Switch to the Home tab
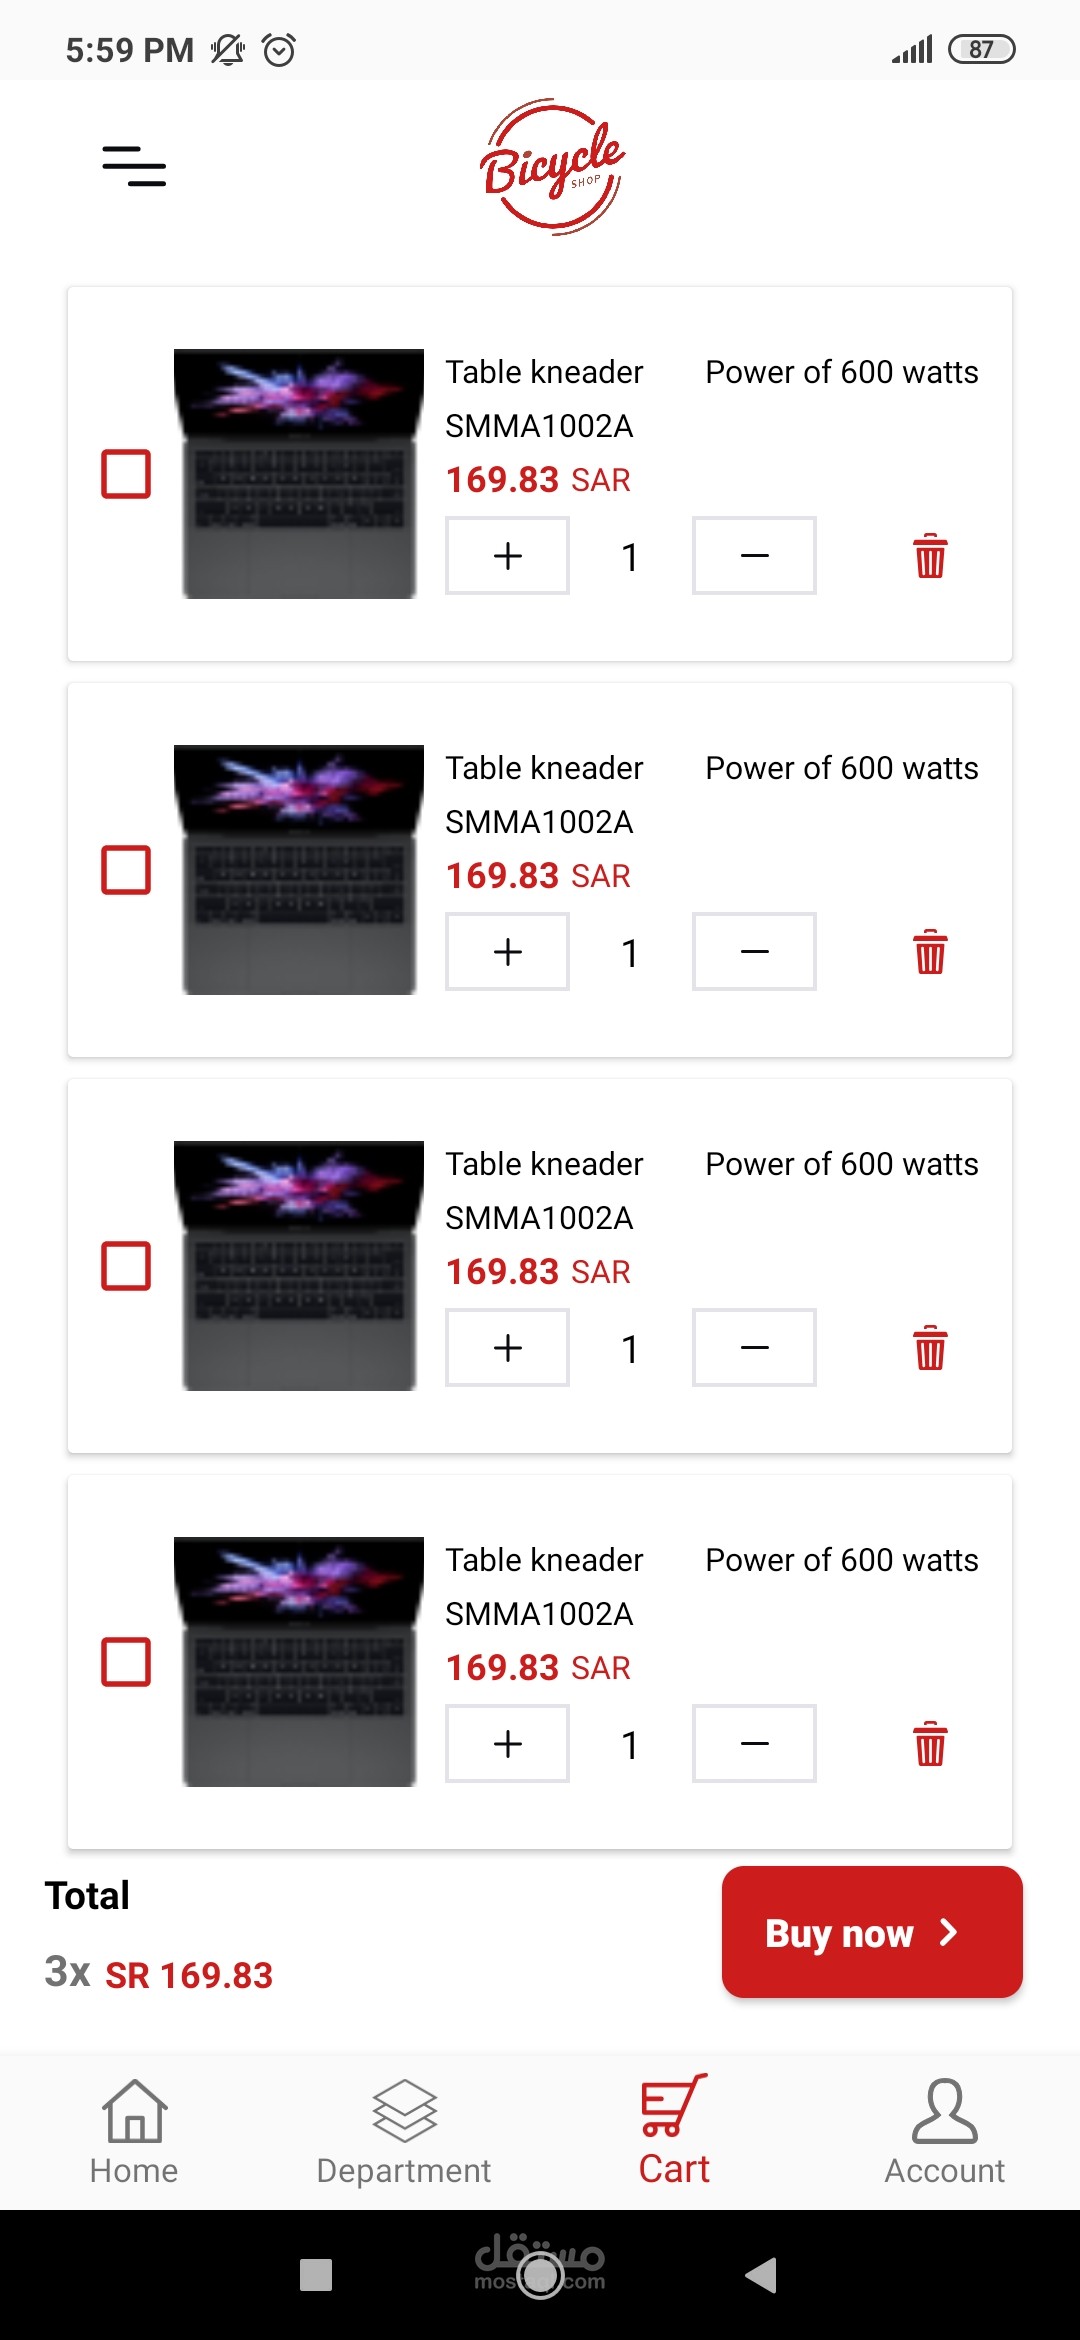Image resolution: width=1080 pixels, height=2340 pixels. [134, 2132]
